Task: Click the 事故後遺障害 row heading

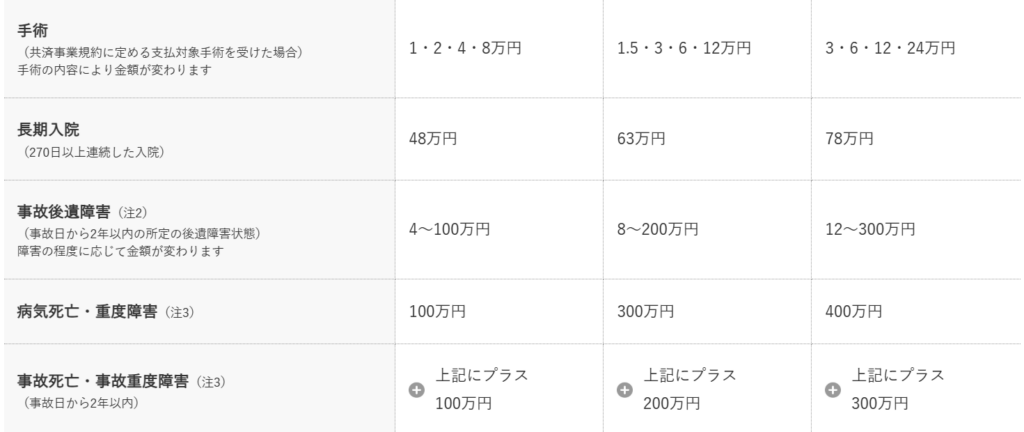Action: point(66,212)
